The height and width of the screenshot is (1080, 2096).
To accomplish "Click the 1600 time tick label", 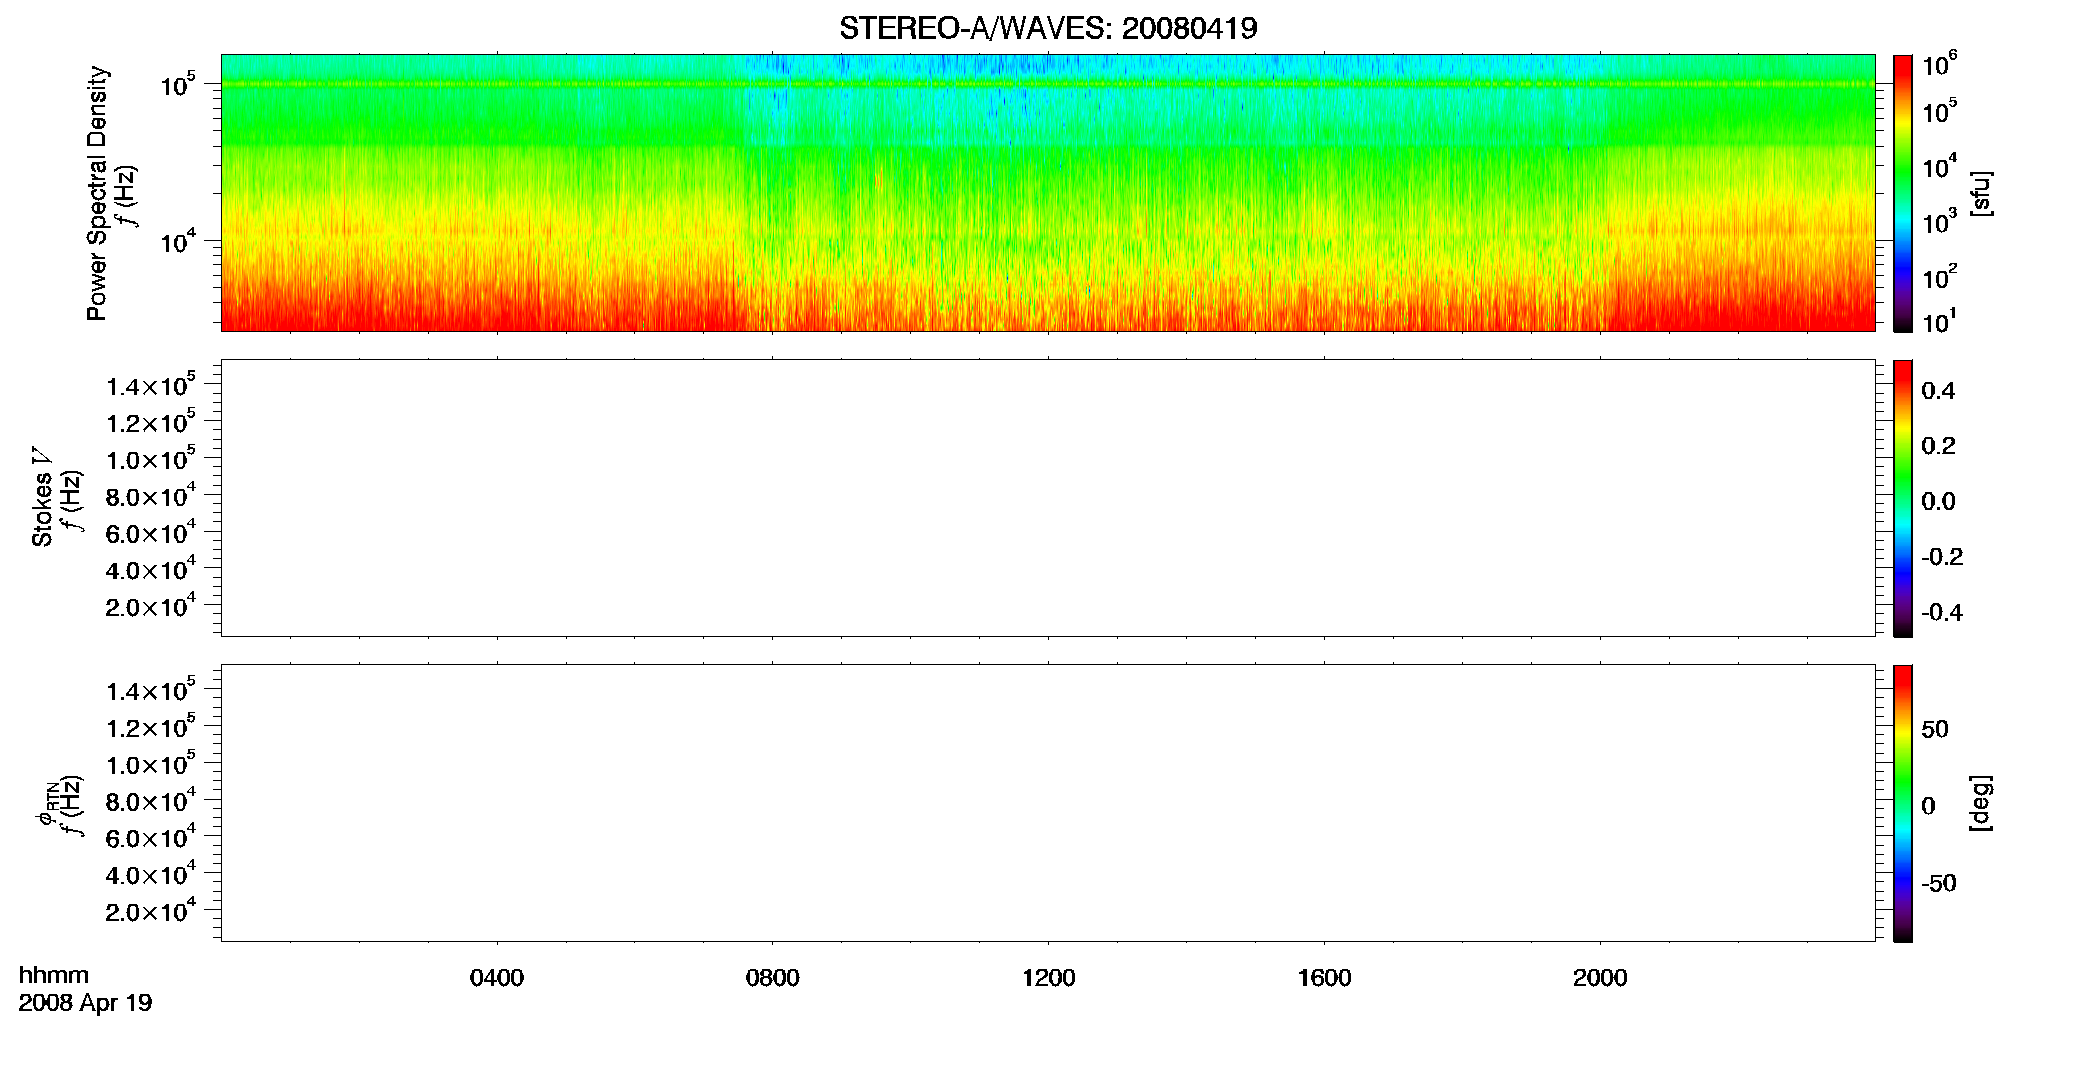I will click(x=1324, y=978).
